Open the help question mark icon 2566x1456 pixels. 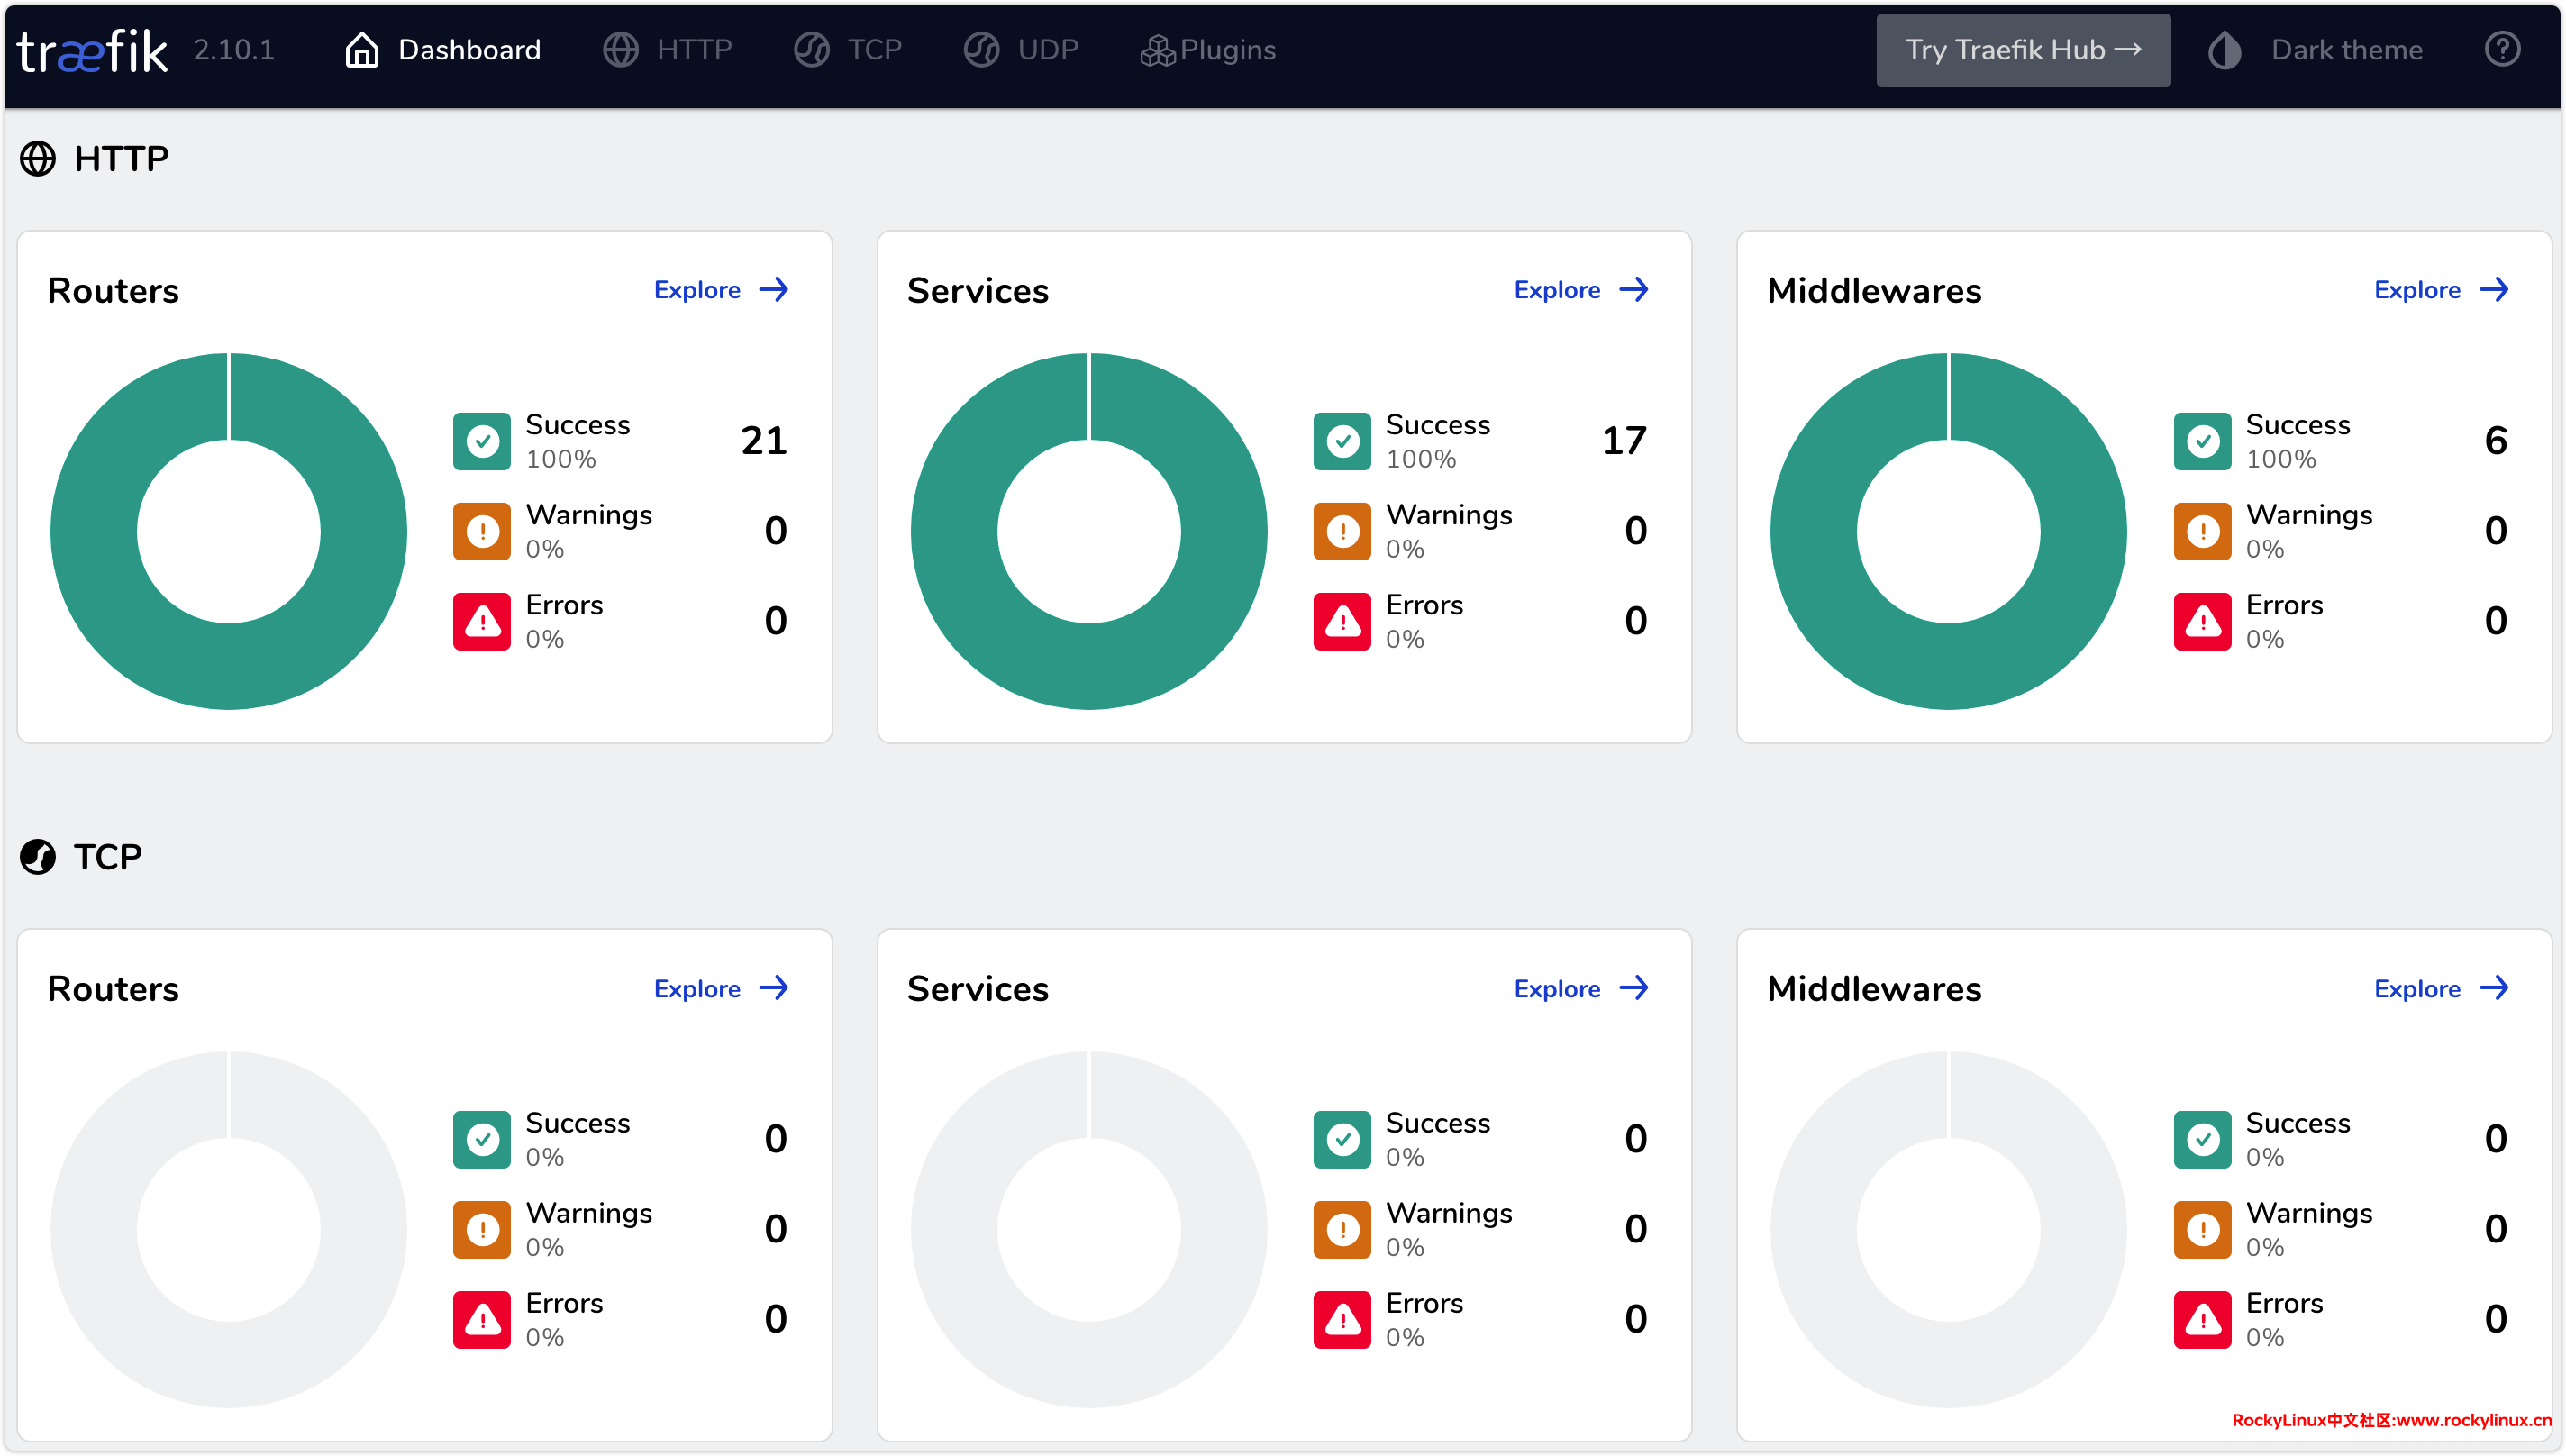2502,49
